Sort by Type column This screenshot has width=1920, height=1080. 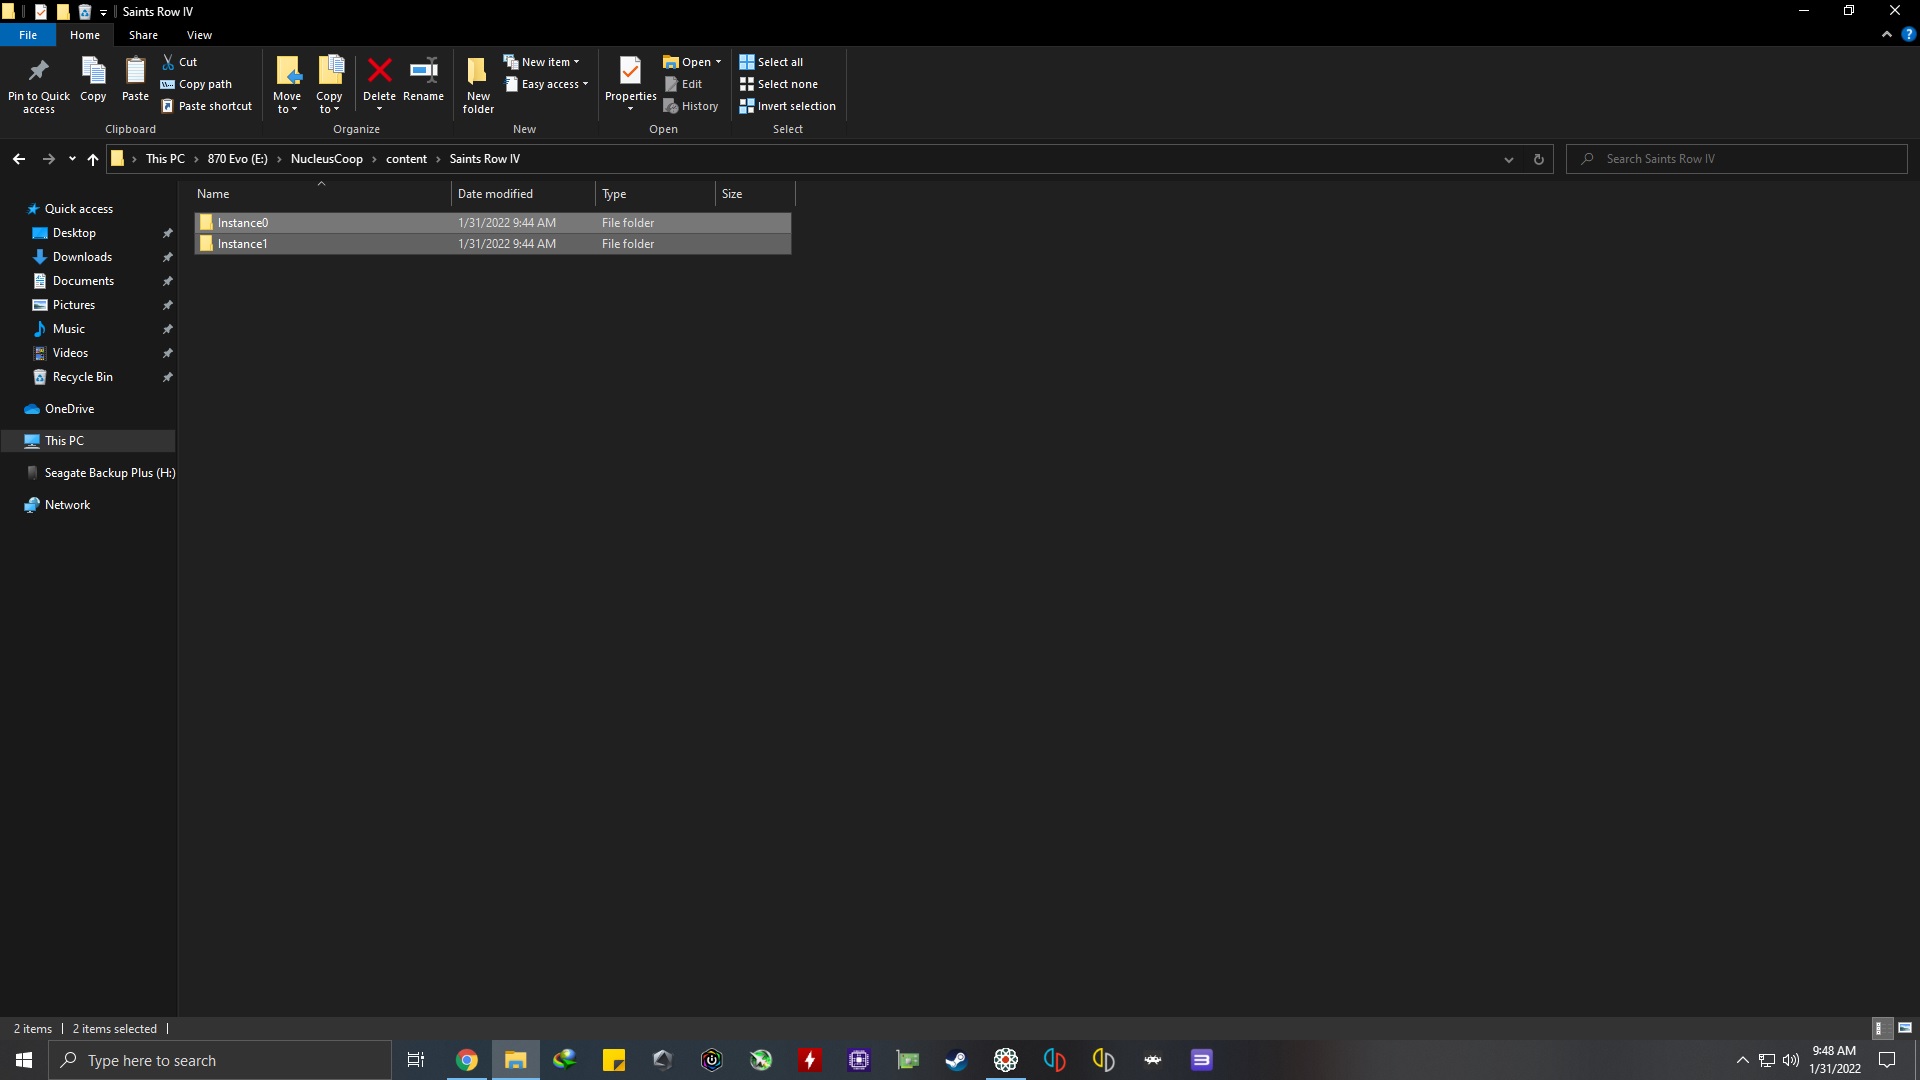pyautogui.click(x=655, y=194)
